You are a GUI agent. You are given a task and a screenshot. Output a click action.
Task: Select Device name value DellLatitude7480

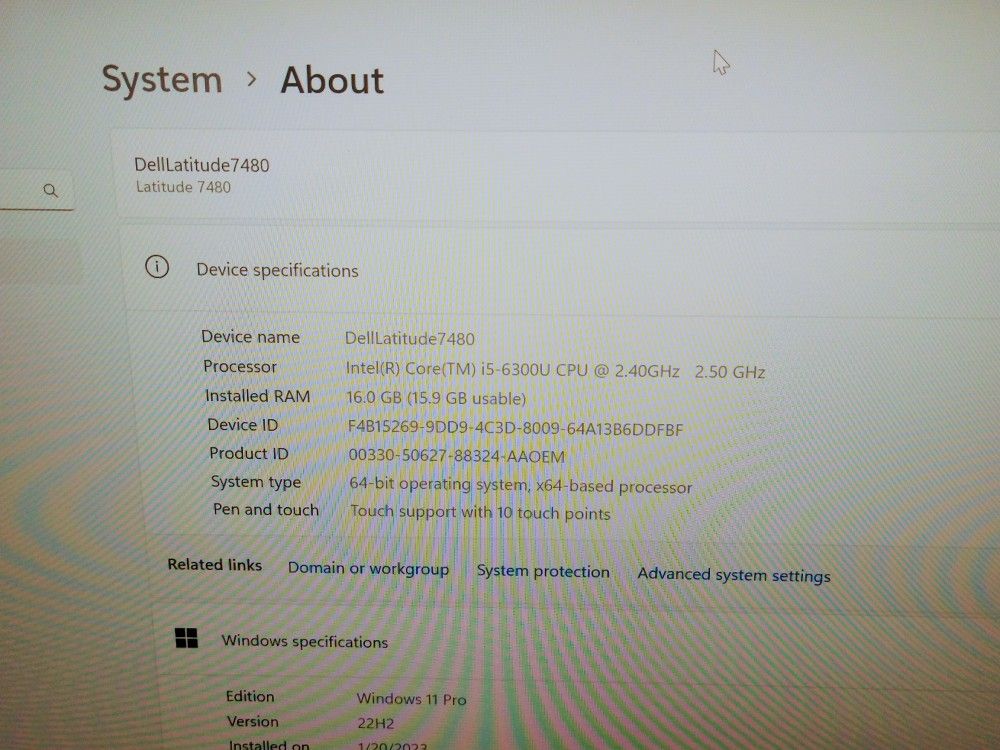pyautogui.click(x=410, y=339)
